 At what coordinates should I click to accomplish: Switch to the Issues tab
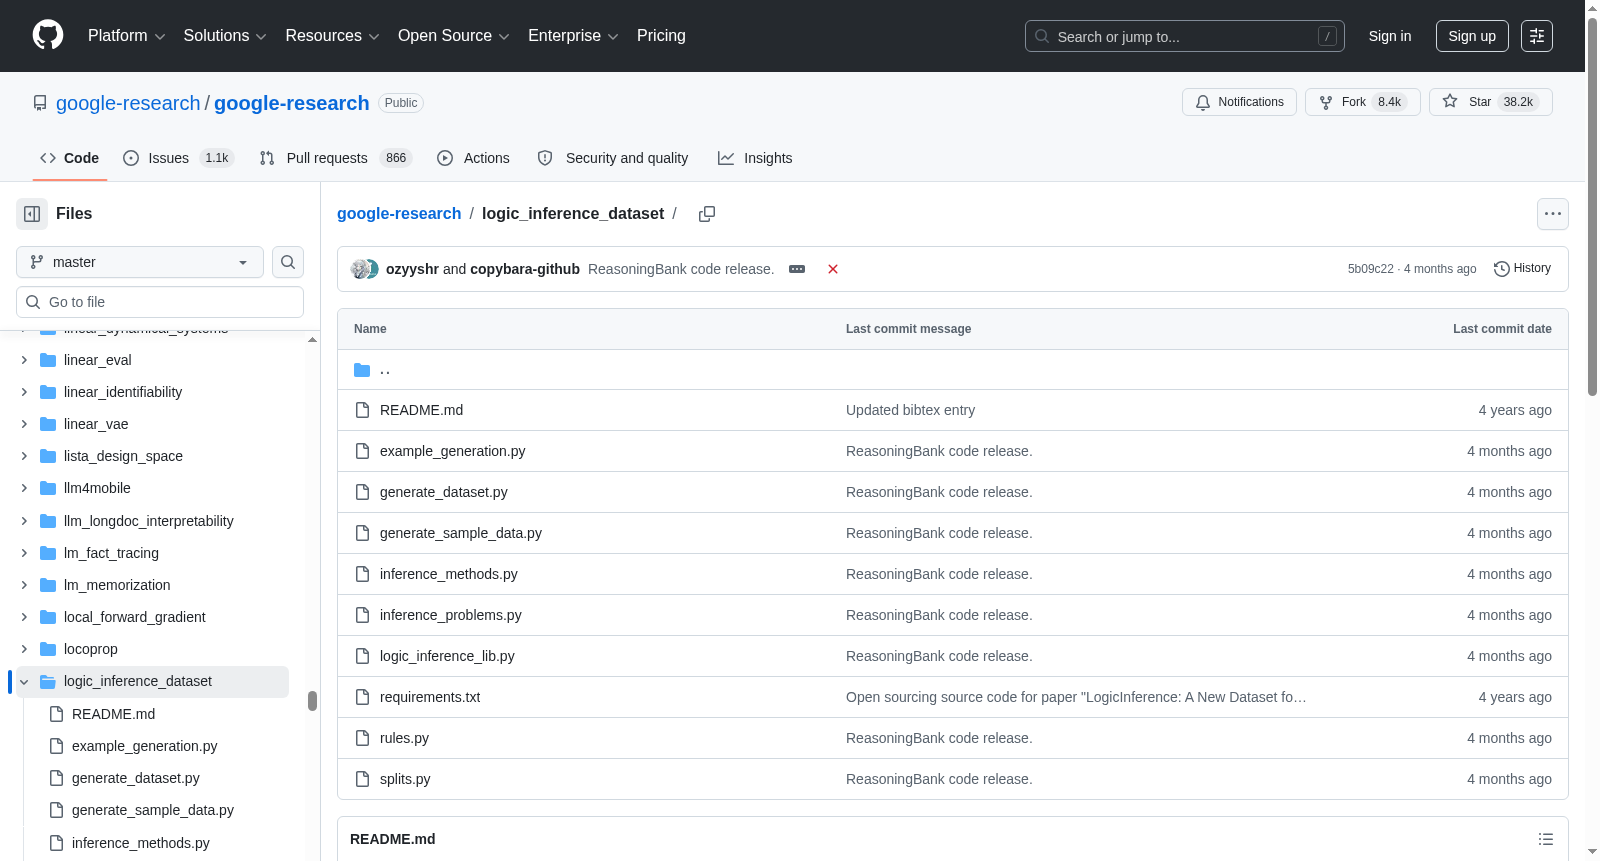point(178,158)
